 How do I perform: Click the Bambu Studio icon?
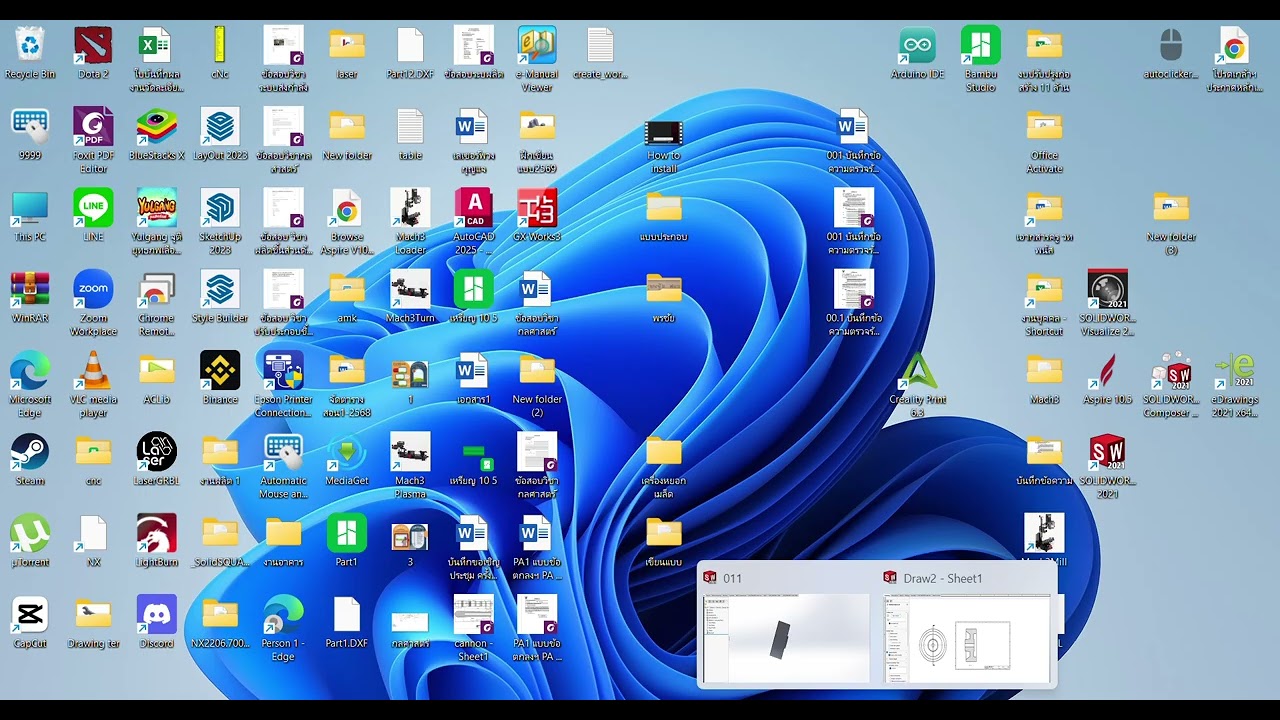(x=981, y=59)
